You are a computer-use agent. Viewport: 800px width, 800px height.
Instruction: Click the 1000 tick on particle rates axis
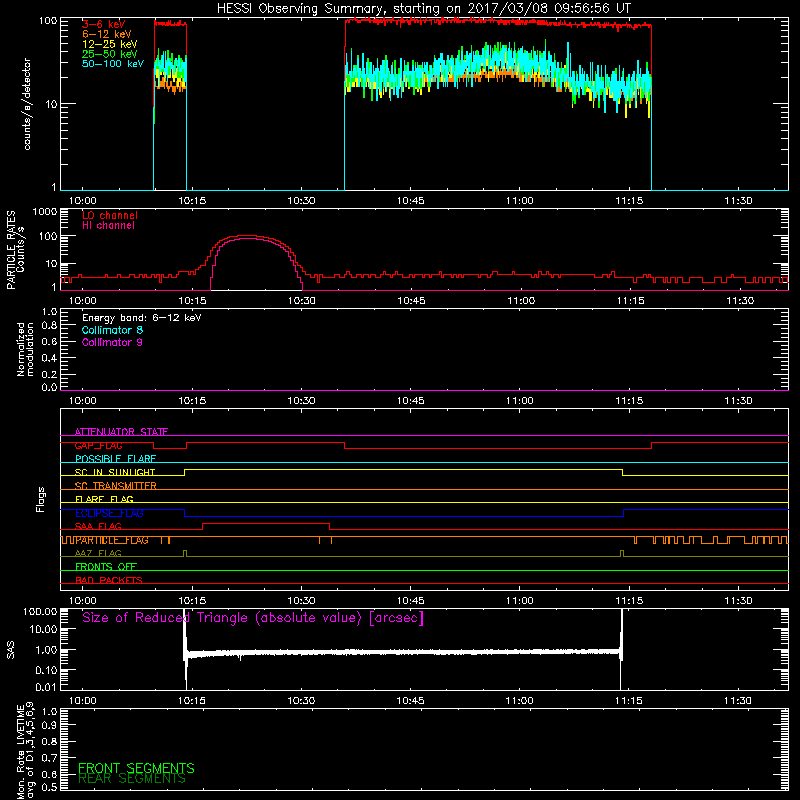[x=45, y=212]
